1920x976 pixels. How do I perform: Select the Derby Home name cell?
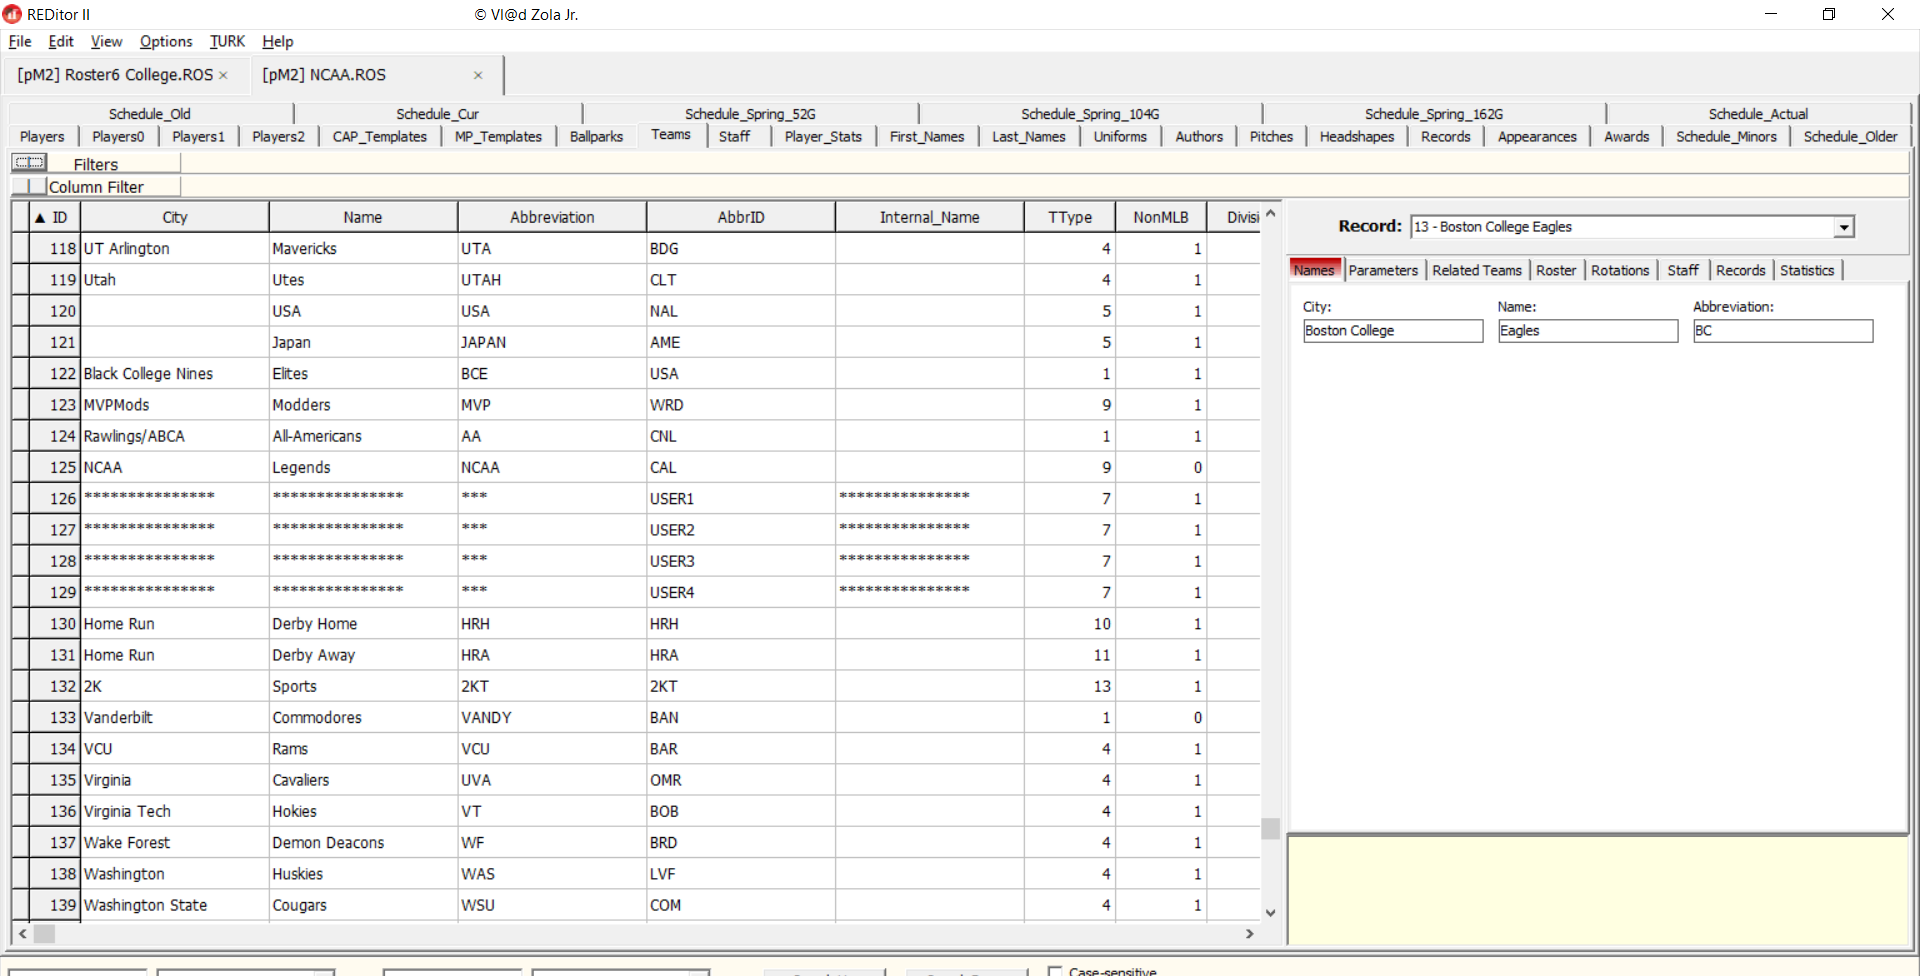coord(363,623)
